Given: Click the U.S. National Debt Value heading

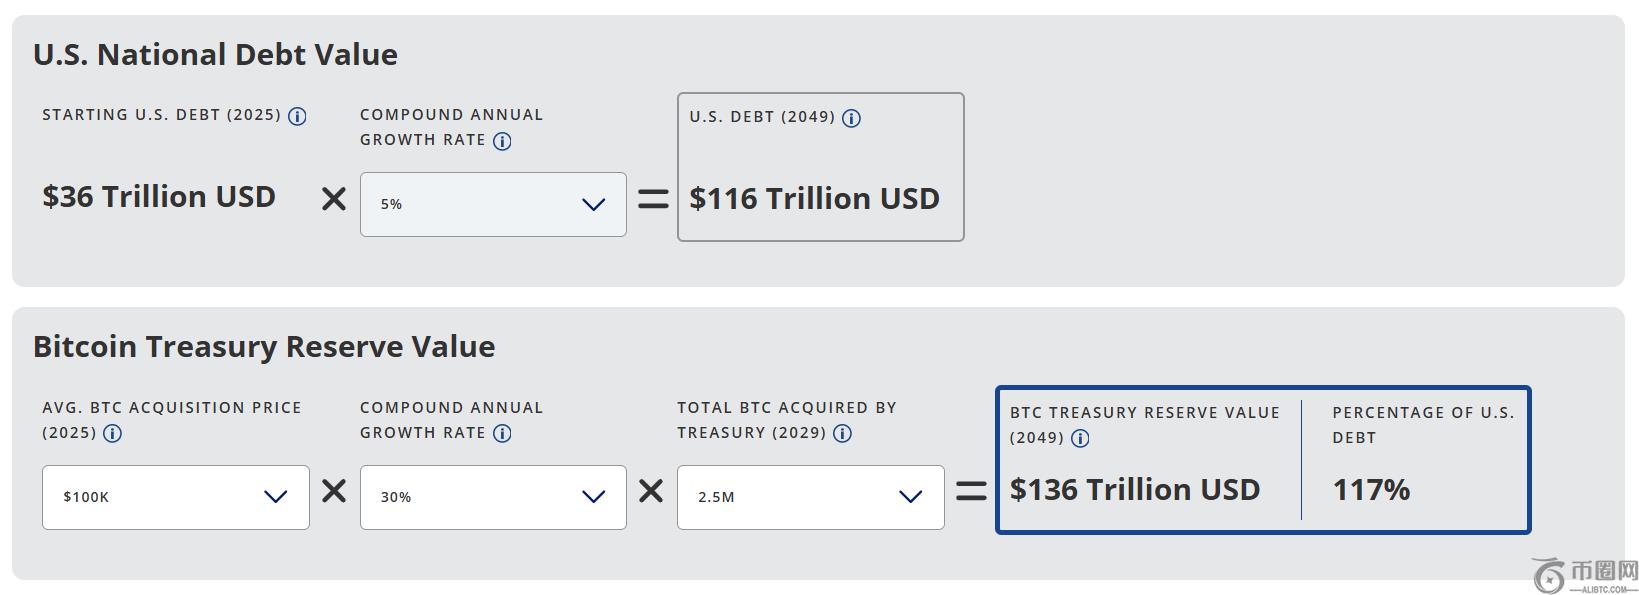Looking at the screenshot, I should point(215,54).
